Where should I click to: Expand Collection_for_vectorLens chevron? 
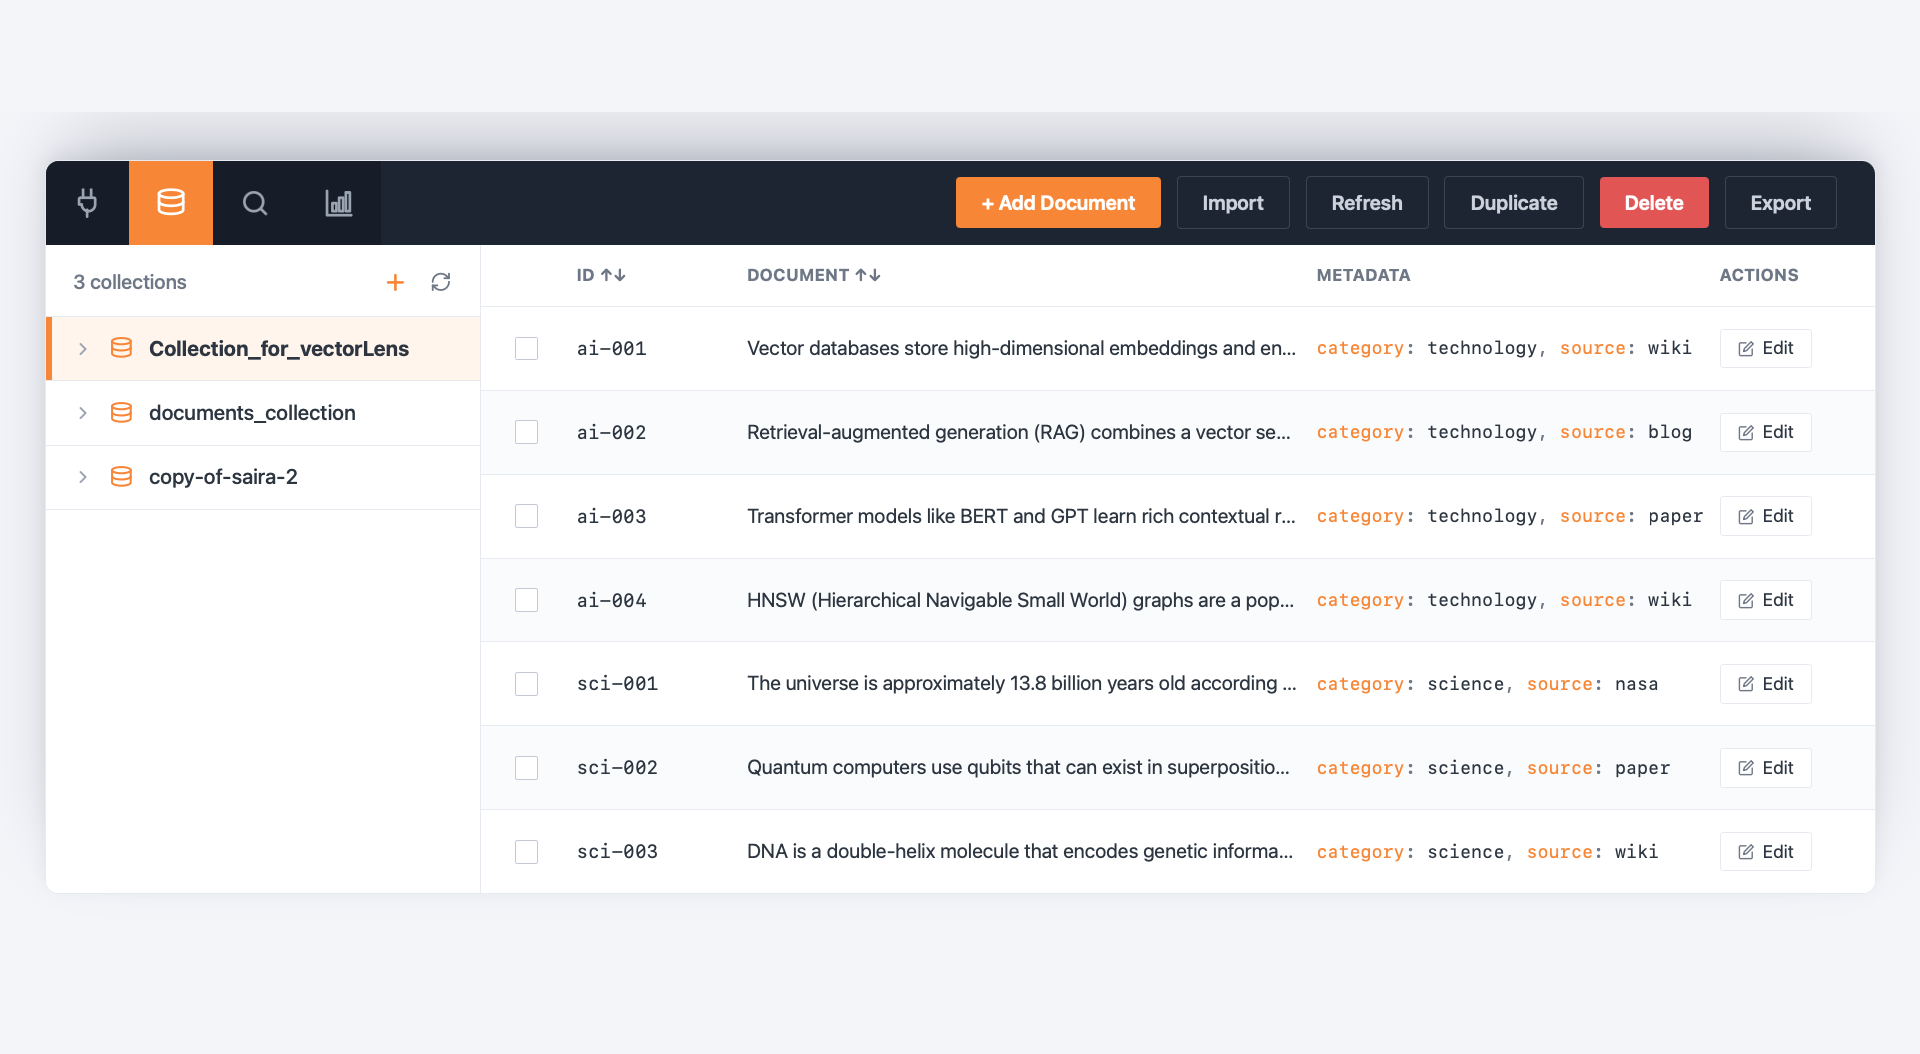pos(83,349)
